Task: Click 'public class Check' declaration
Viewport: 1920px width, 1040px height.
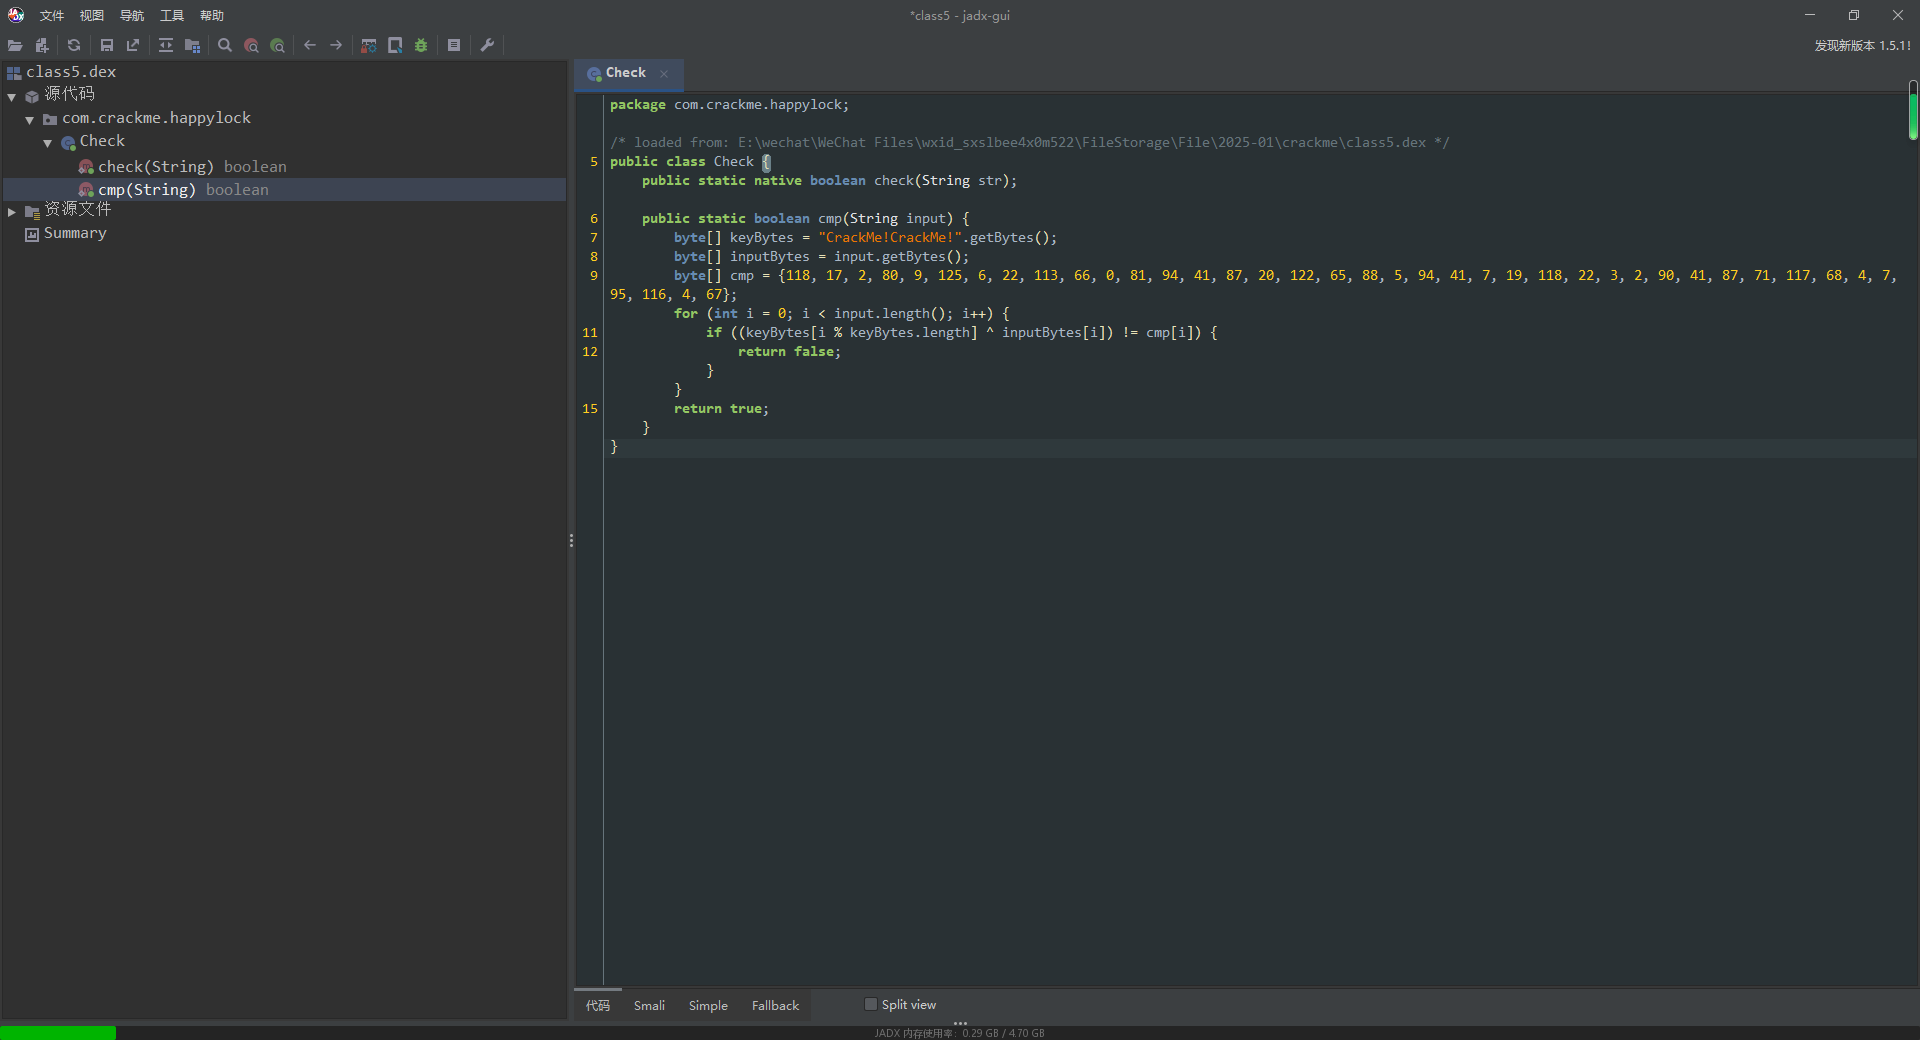Action: tap(682, 162)
